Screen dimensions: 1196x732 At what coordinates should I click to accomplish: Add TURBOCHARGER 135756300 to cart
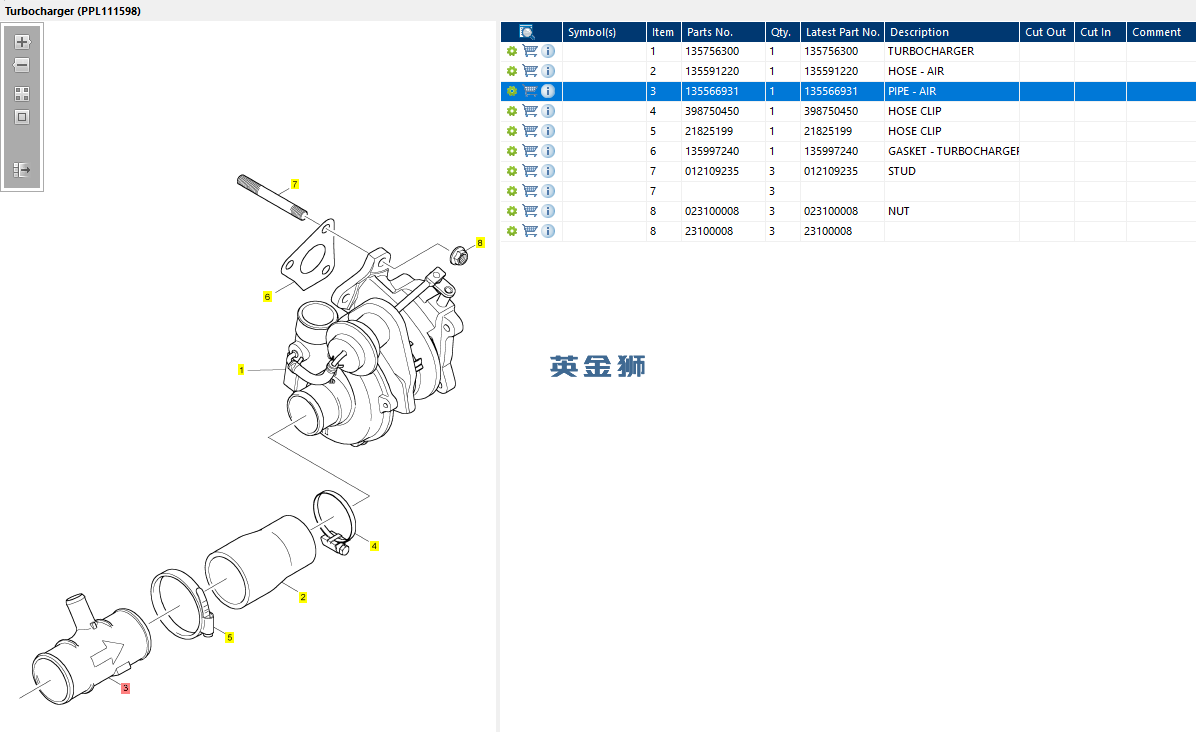(530, 51)
